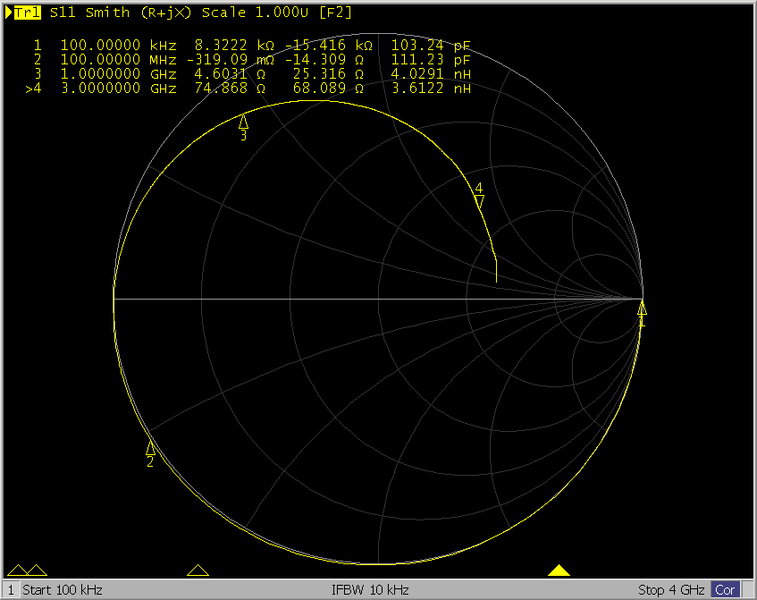Click the Stop 4 GHz field
Viewport: 757px width, 600px height.
point(671,590)
